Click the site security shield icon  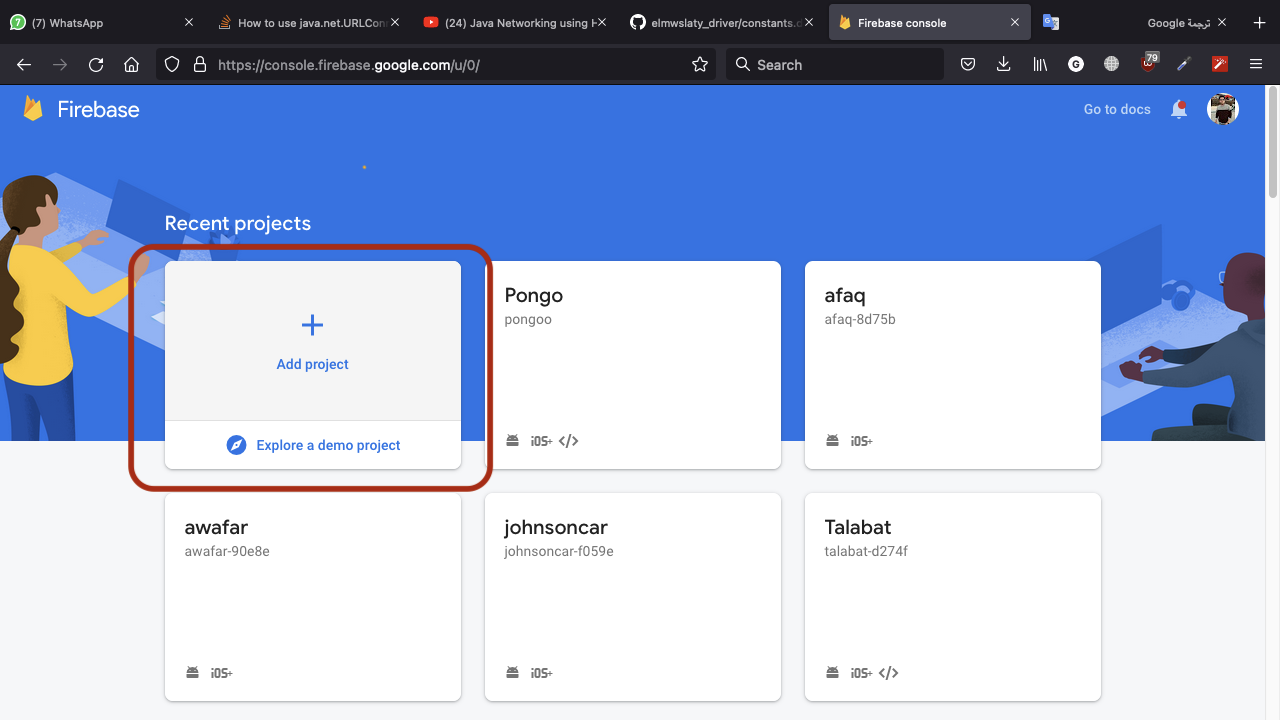coord(172,64)
